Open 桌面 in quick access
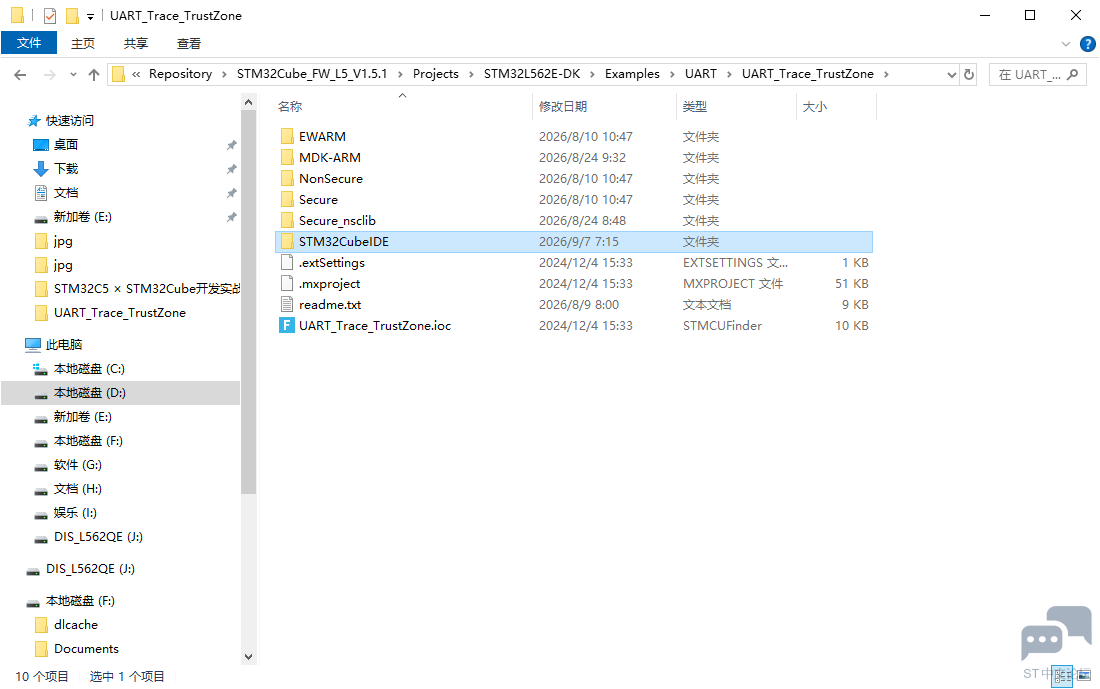This screenshot has width=1100, height=689. pyautogui.click(x=66, y=145)
